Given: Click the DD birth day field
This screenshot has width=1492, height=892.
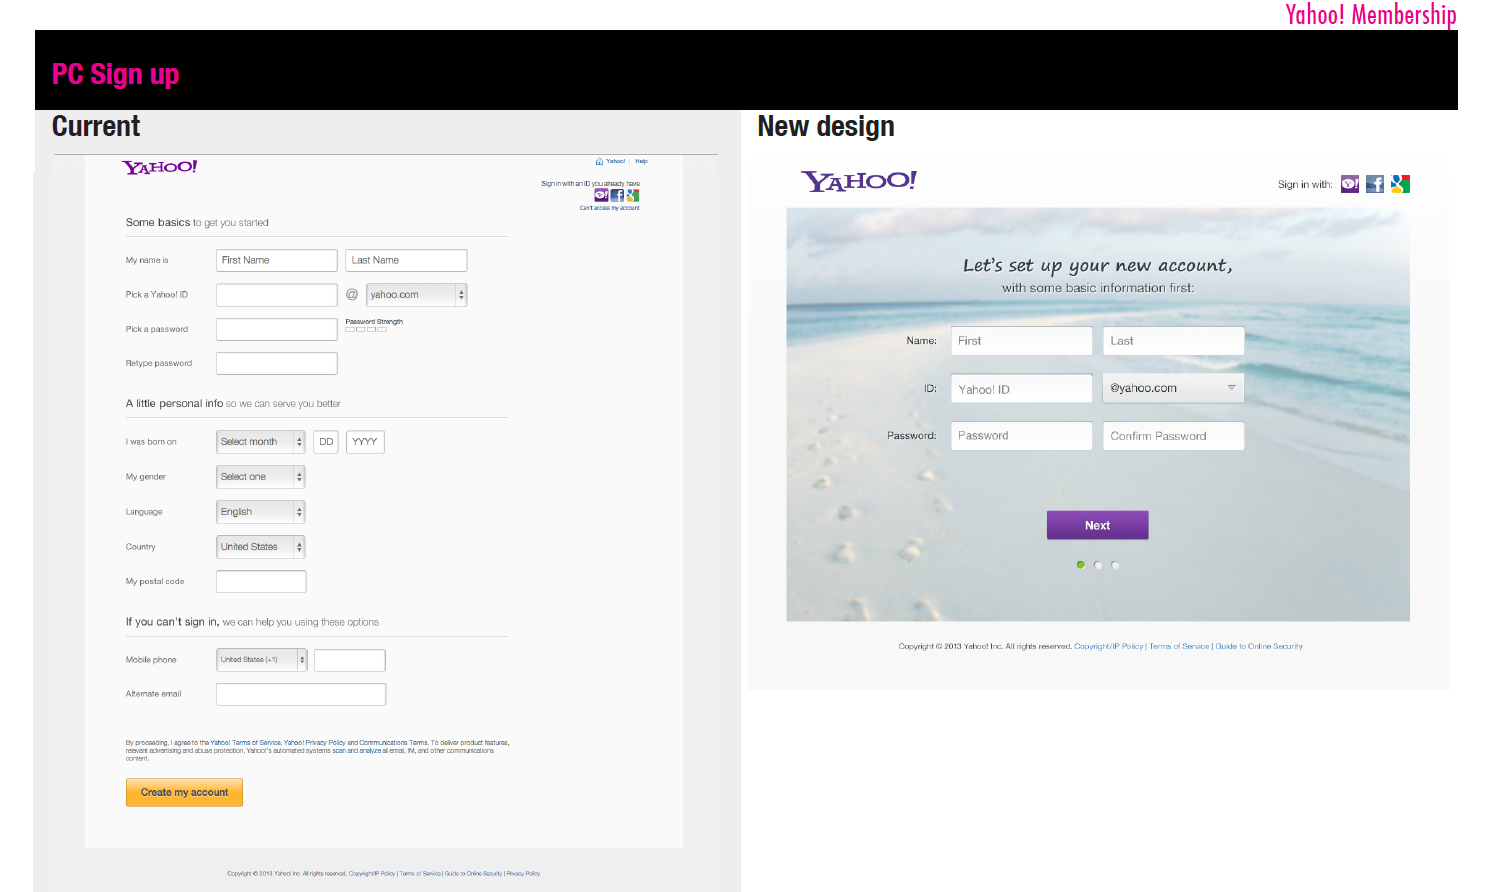Looking at the screenshot, I should click(326, 442).
